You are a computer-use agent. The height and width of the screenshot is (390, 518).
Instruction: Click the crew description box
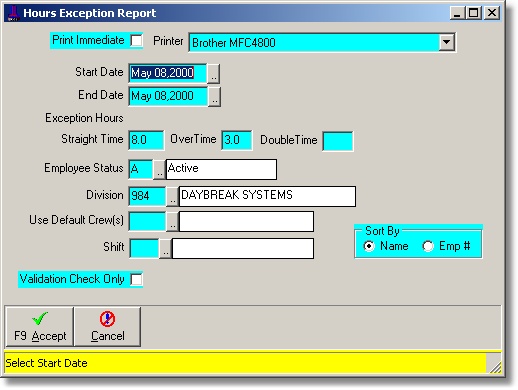coord(246,221)
